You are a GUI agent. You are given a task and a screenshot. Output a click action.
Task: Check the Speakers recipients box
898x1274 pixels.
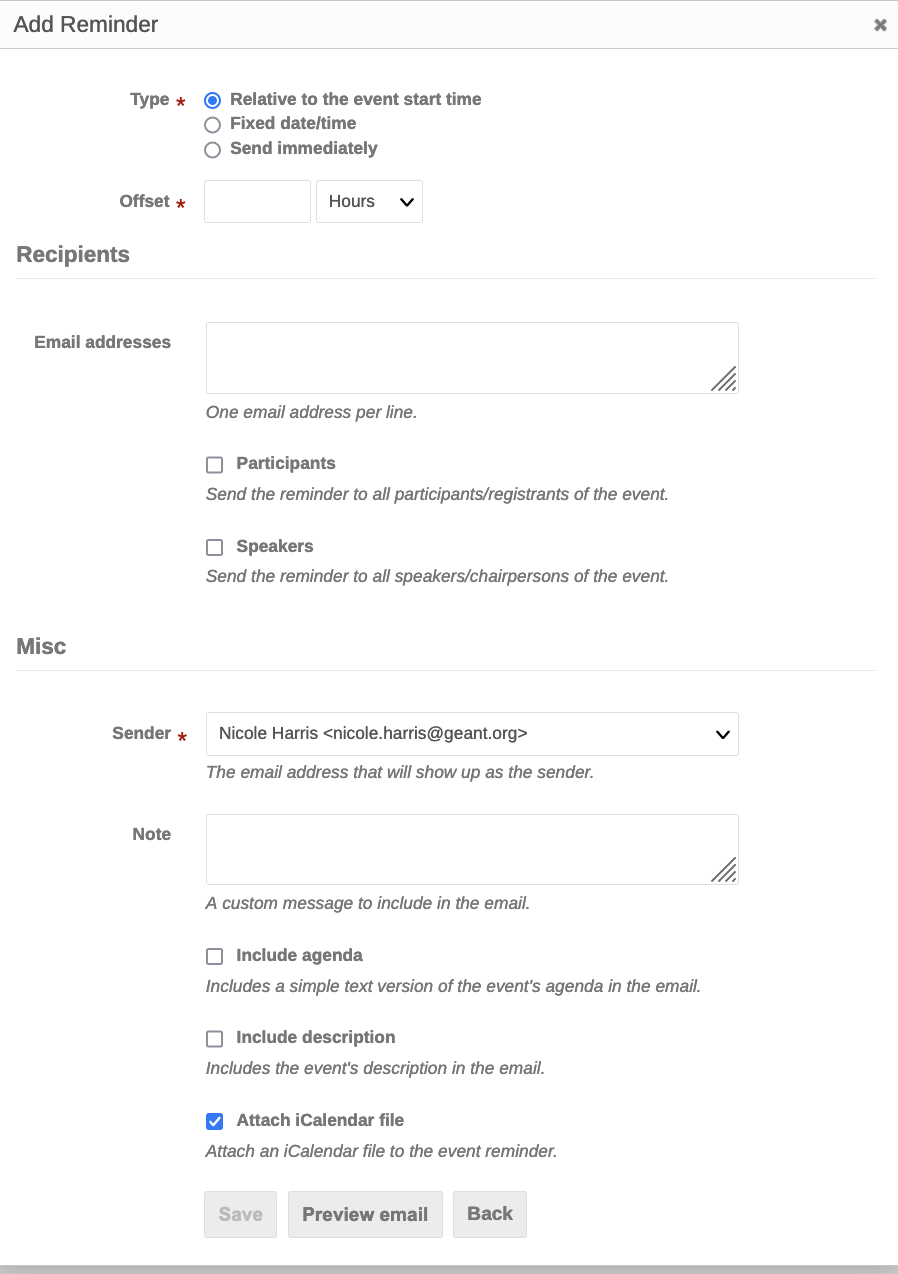pos(214,547)
